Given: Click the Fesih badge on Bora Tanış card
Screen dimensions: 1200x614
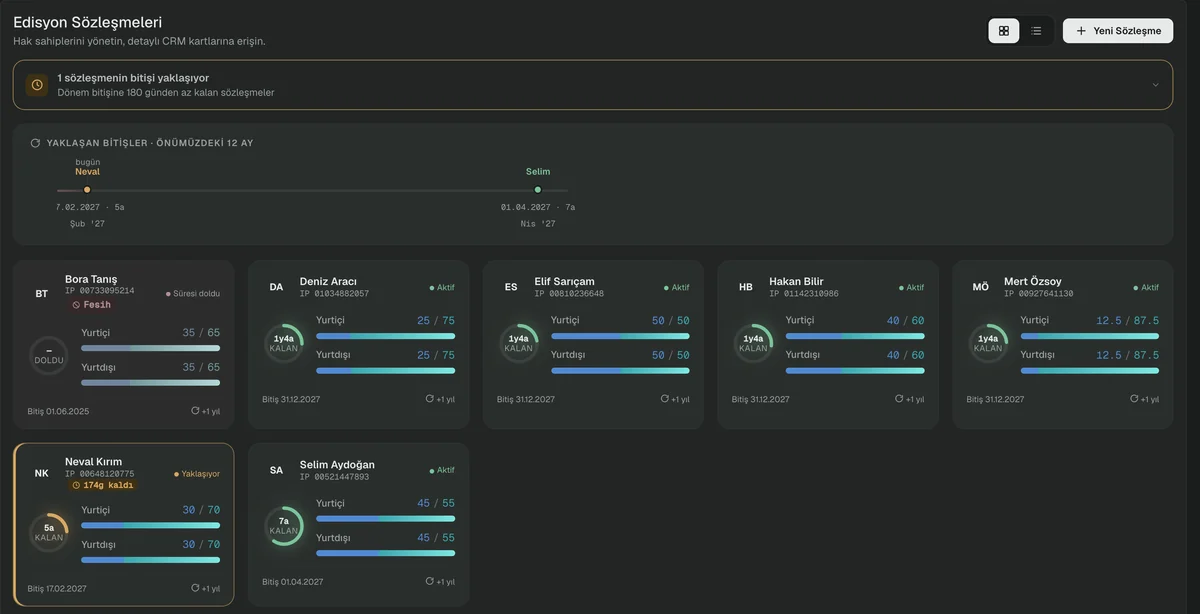Looking at the screenshot, I should coord(91,304).
